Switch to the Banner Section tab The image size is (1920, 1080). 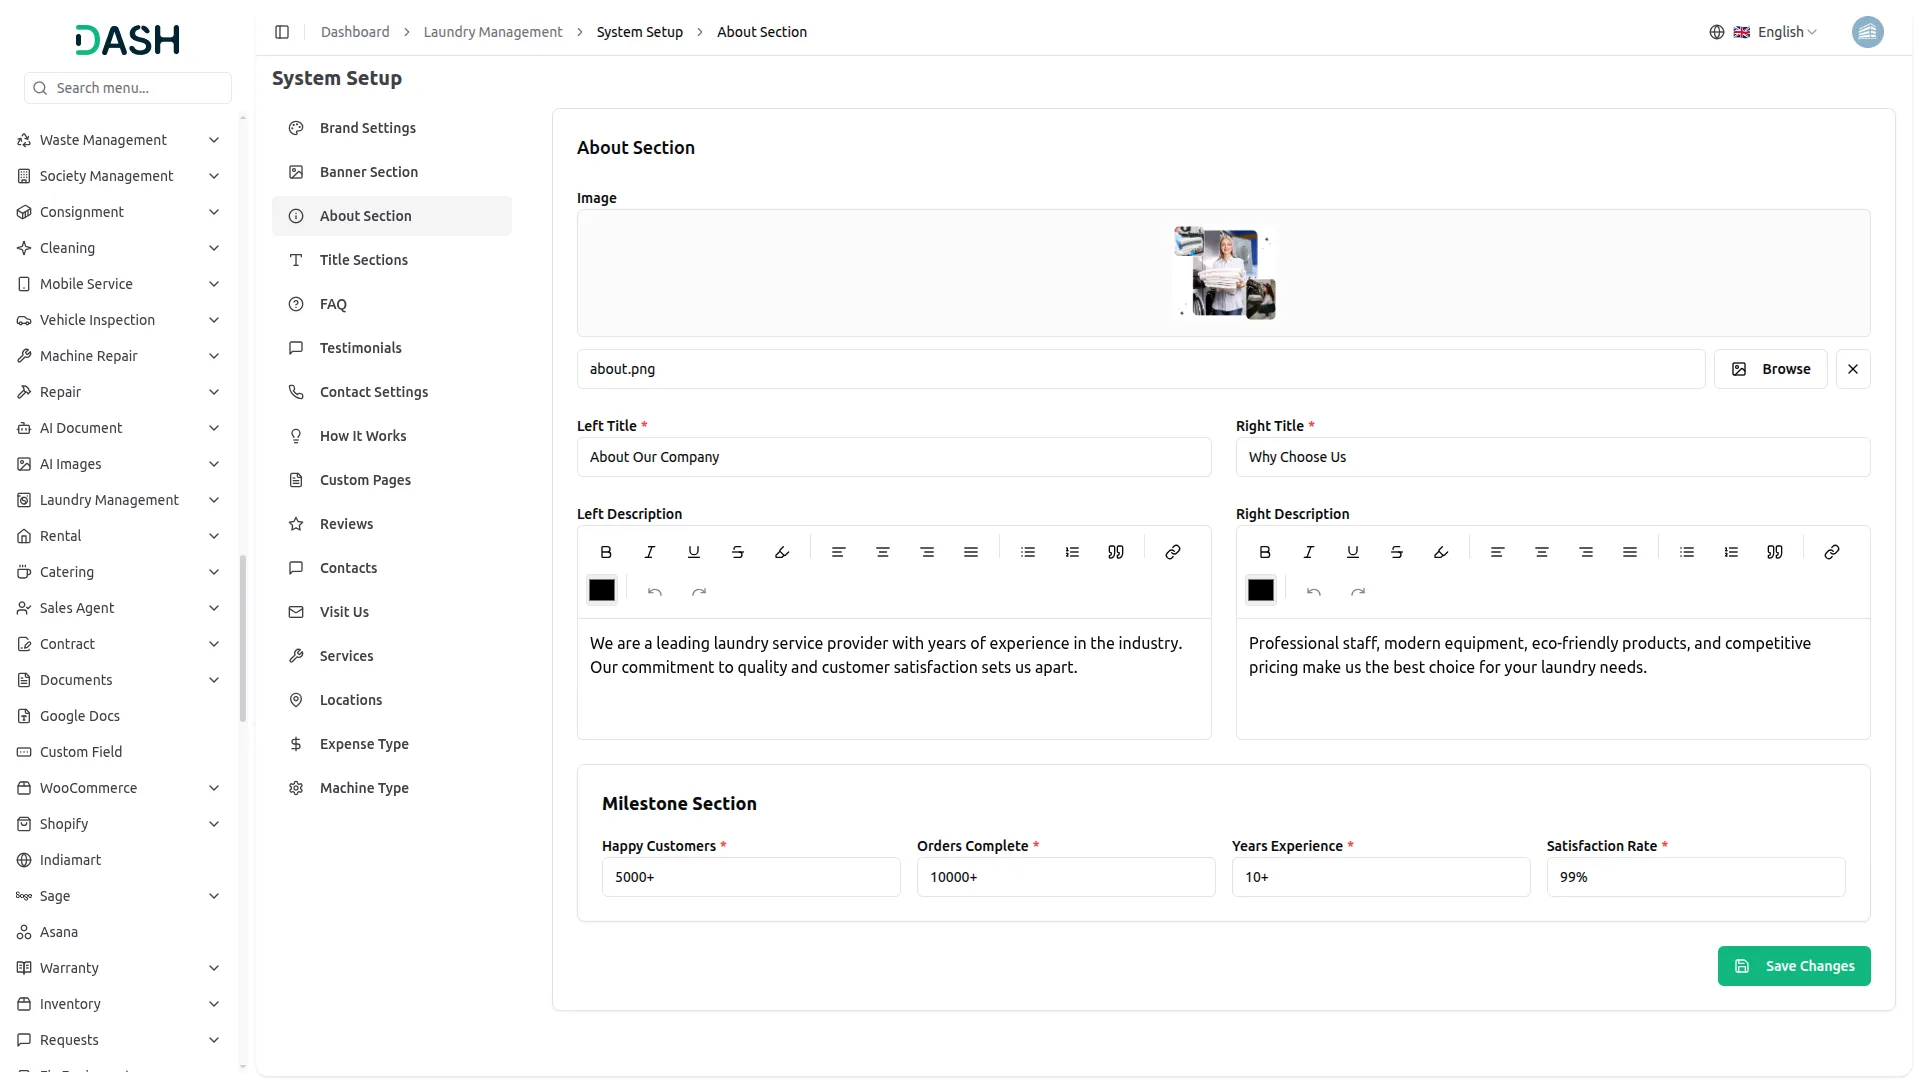click(368, 171)
